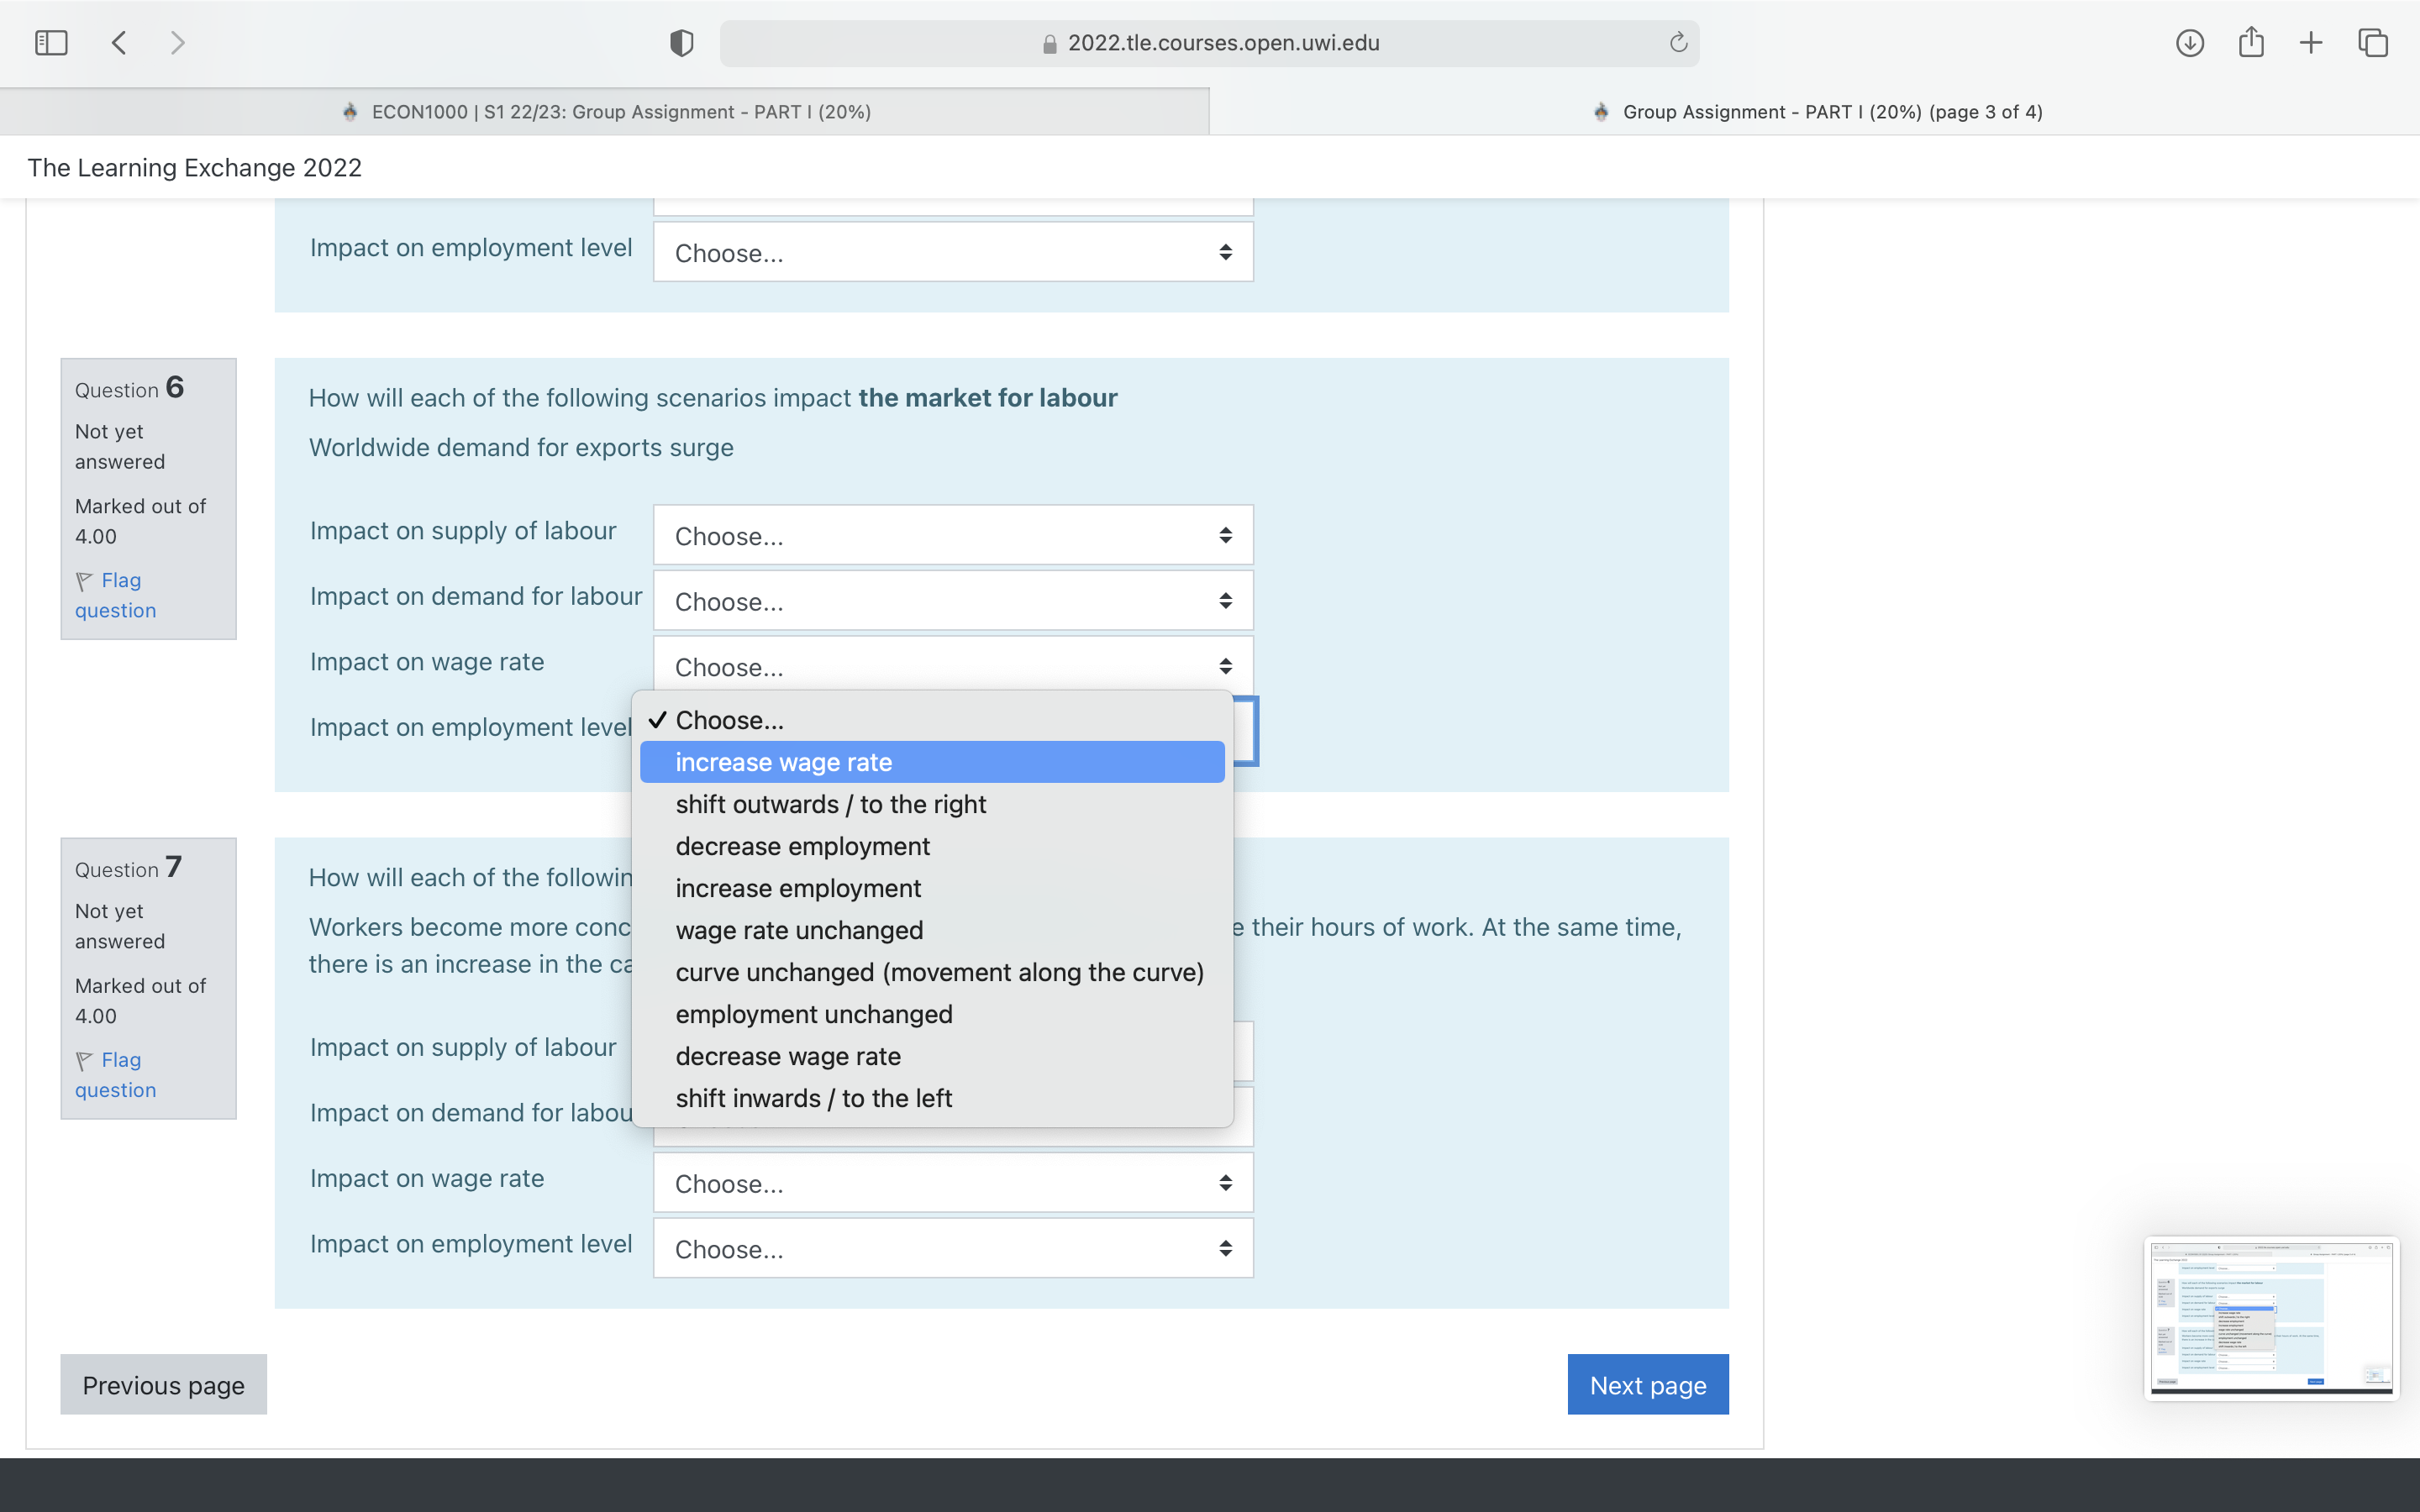Click the Previous page button
The width and height of the screenshot is (2420, 1512).
click(163, 1385)
